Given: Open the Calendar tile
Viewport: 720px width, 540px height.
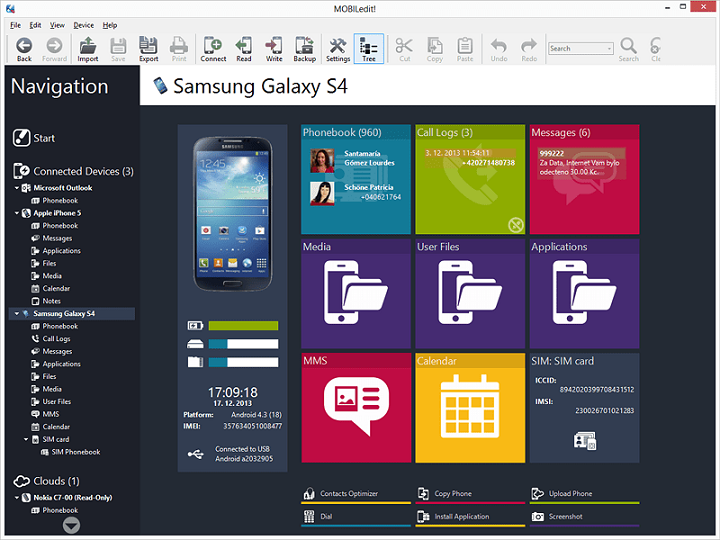Looking at the screenshot, I should tap(470, 408).
